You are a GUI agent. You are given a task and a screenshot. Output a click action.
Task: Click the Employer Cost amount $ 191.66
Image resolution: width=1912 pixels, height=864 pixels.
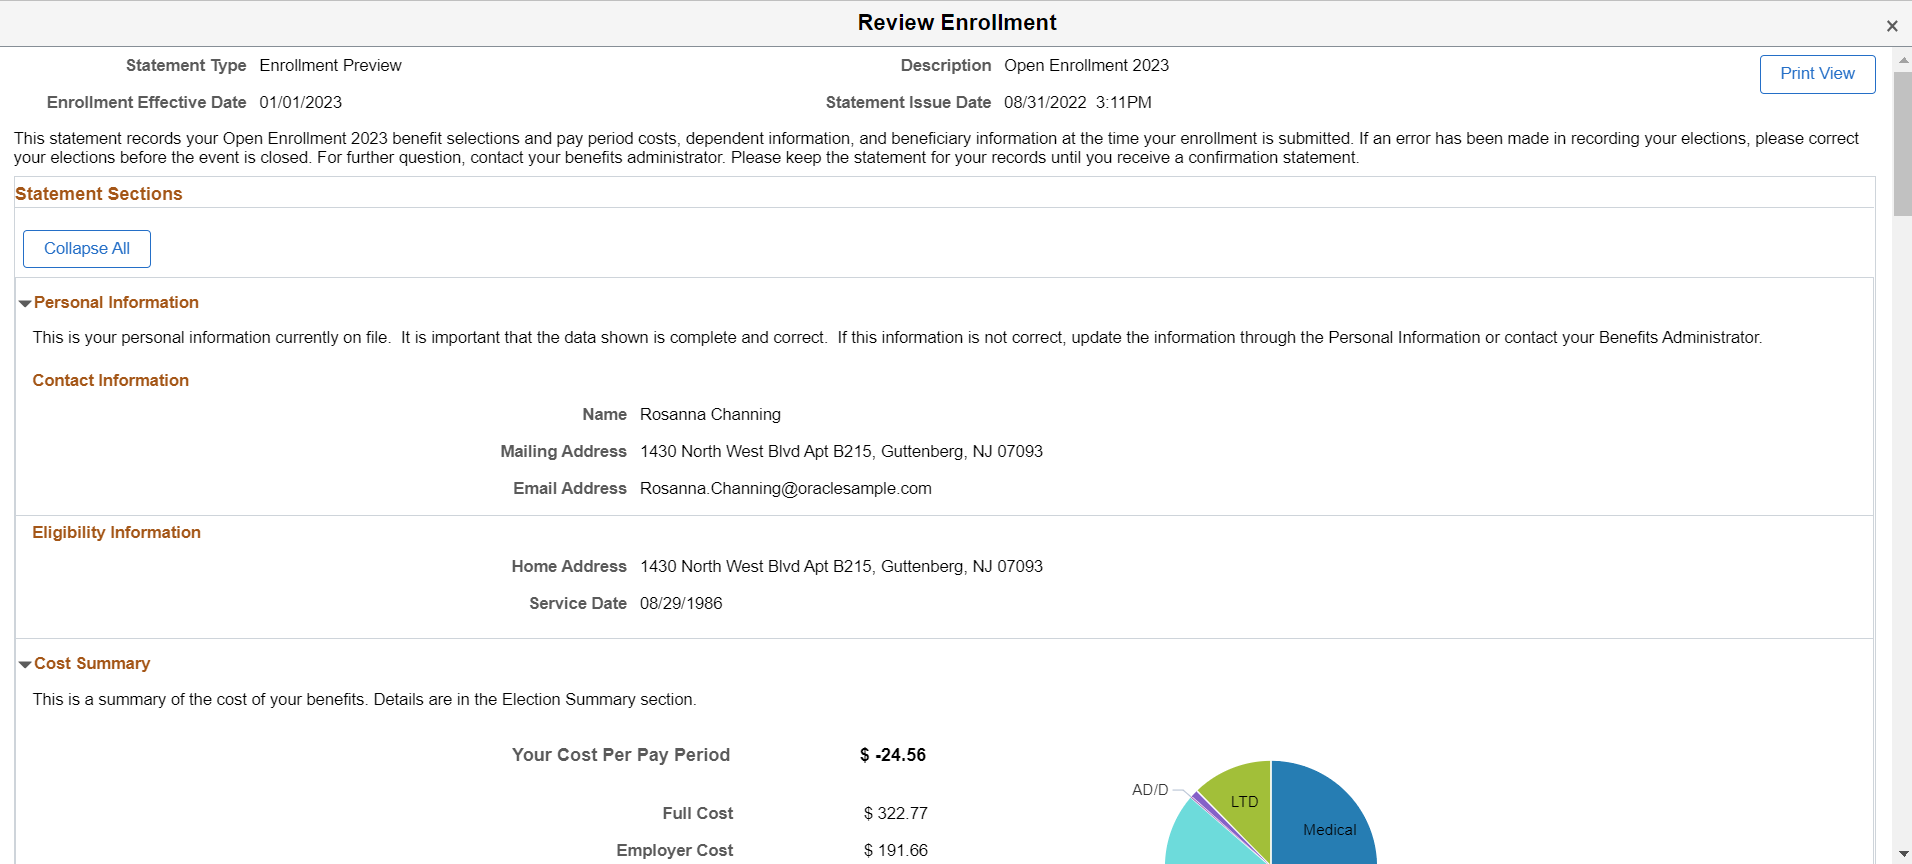pyautogui.click(x=896, y=850)
